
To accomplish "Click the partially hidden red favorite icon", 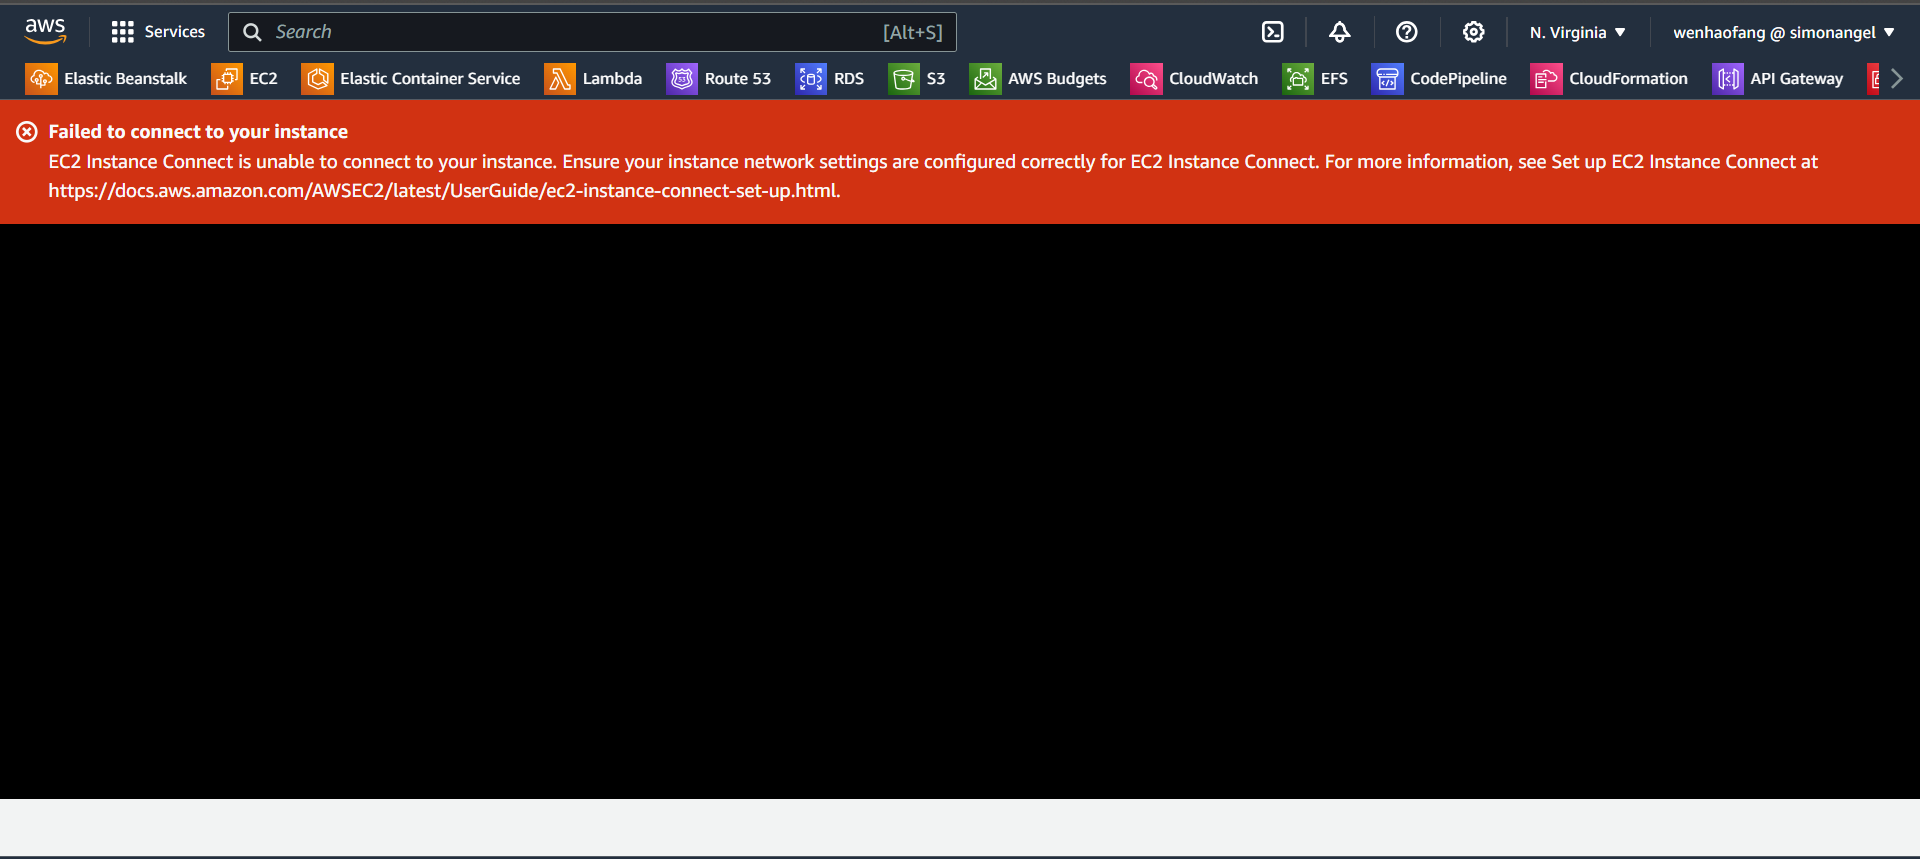I will (1874, 78).
